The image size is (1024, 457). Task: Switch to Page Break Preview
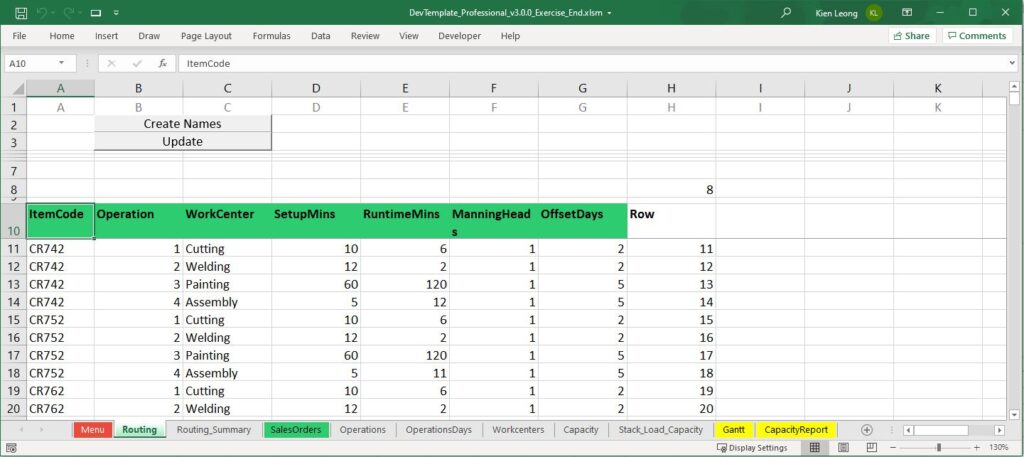870,448
